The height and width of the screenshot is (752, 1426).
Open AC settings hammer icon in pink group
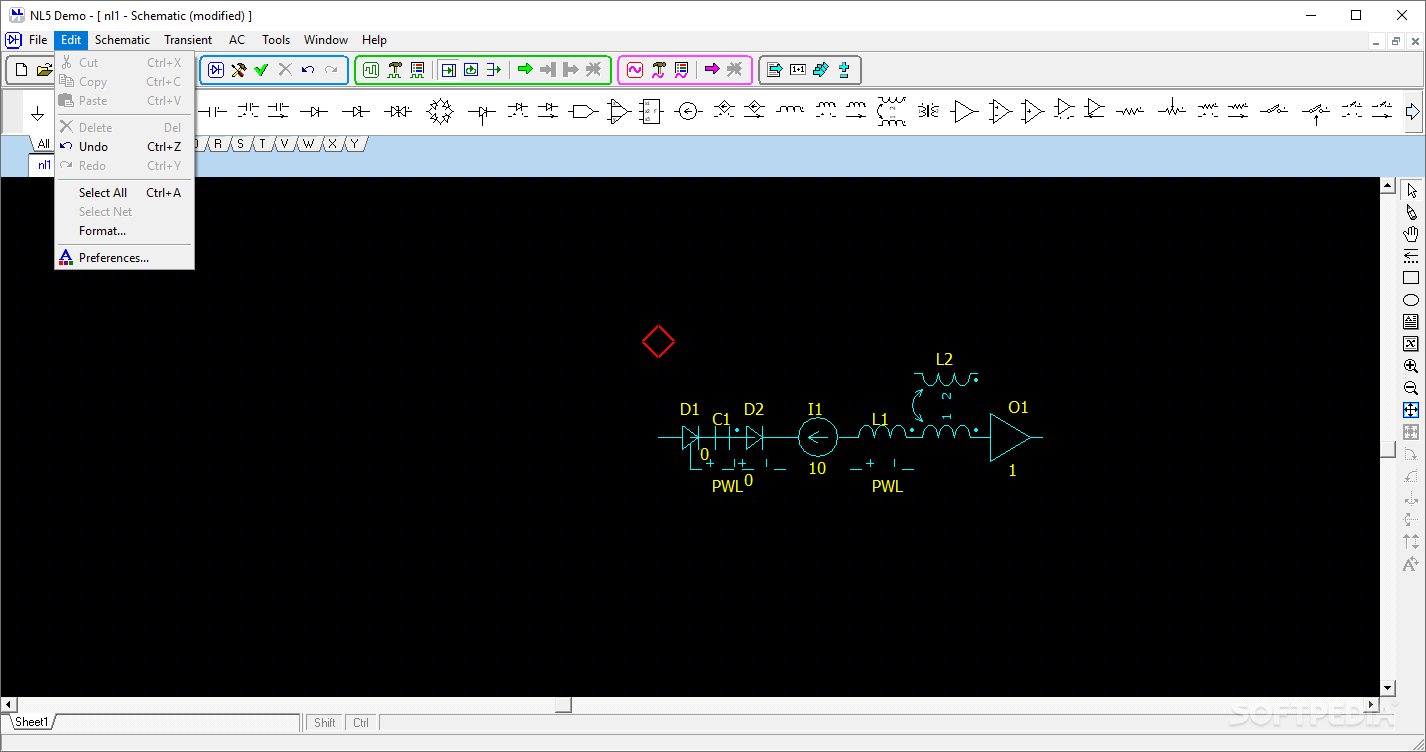point(658,70)
